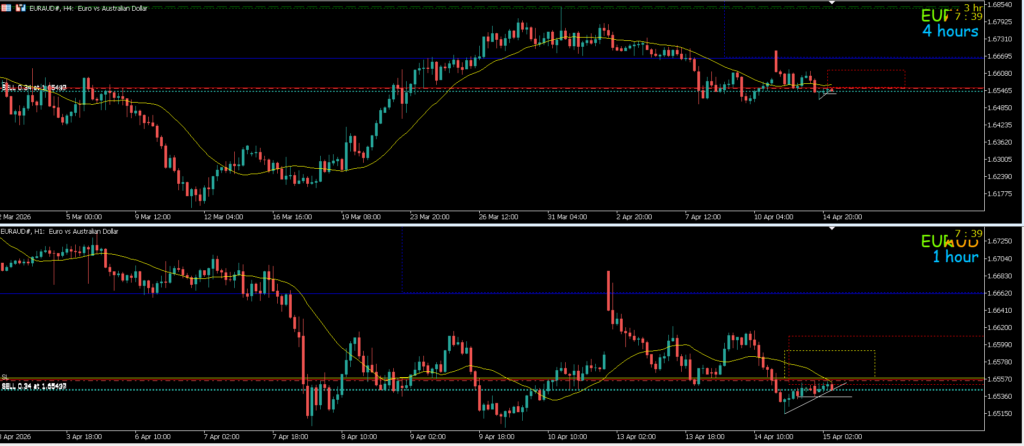This screenshot has height=446, width=1024.
Task: Select the yellow dotted rectangle on H1 chart
Action: point(830,352)
